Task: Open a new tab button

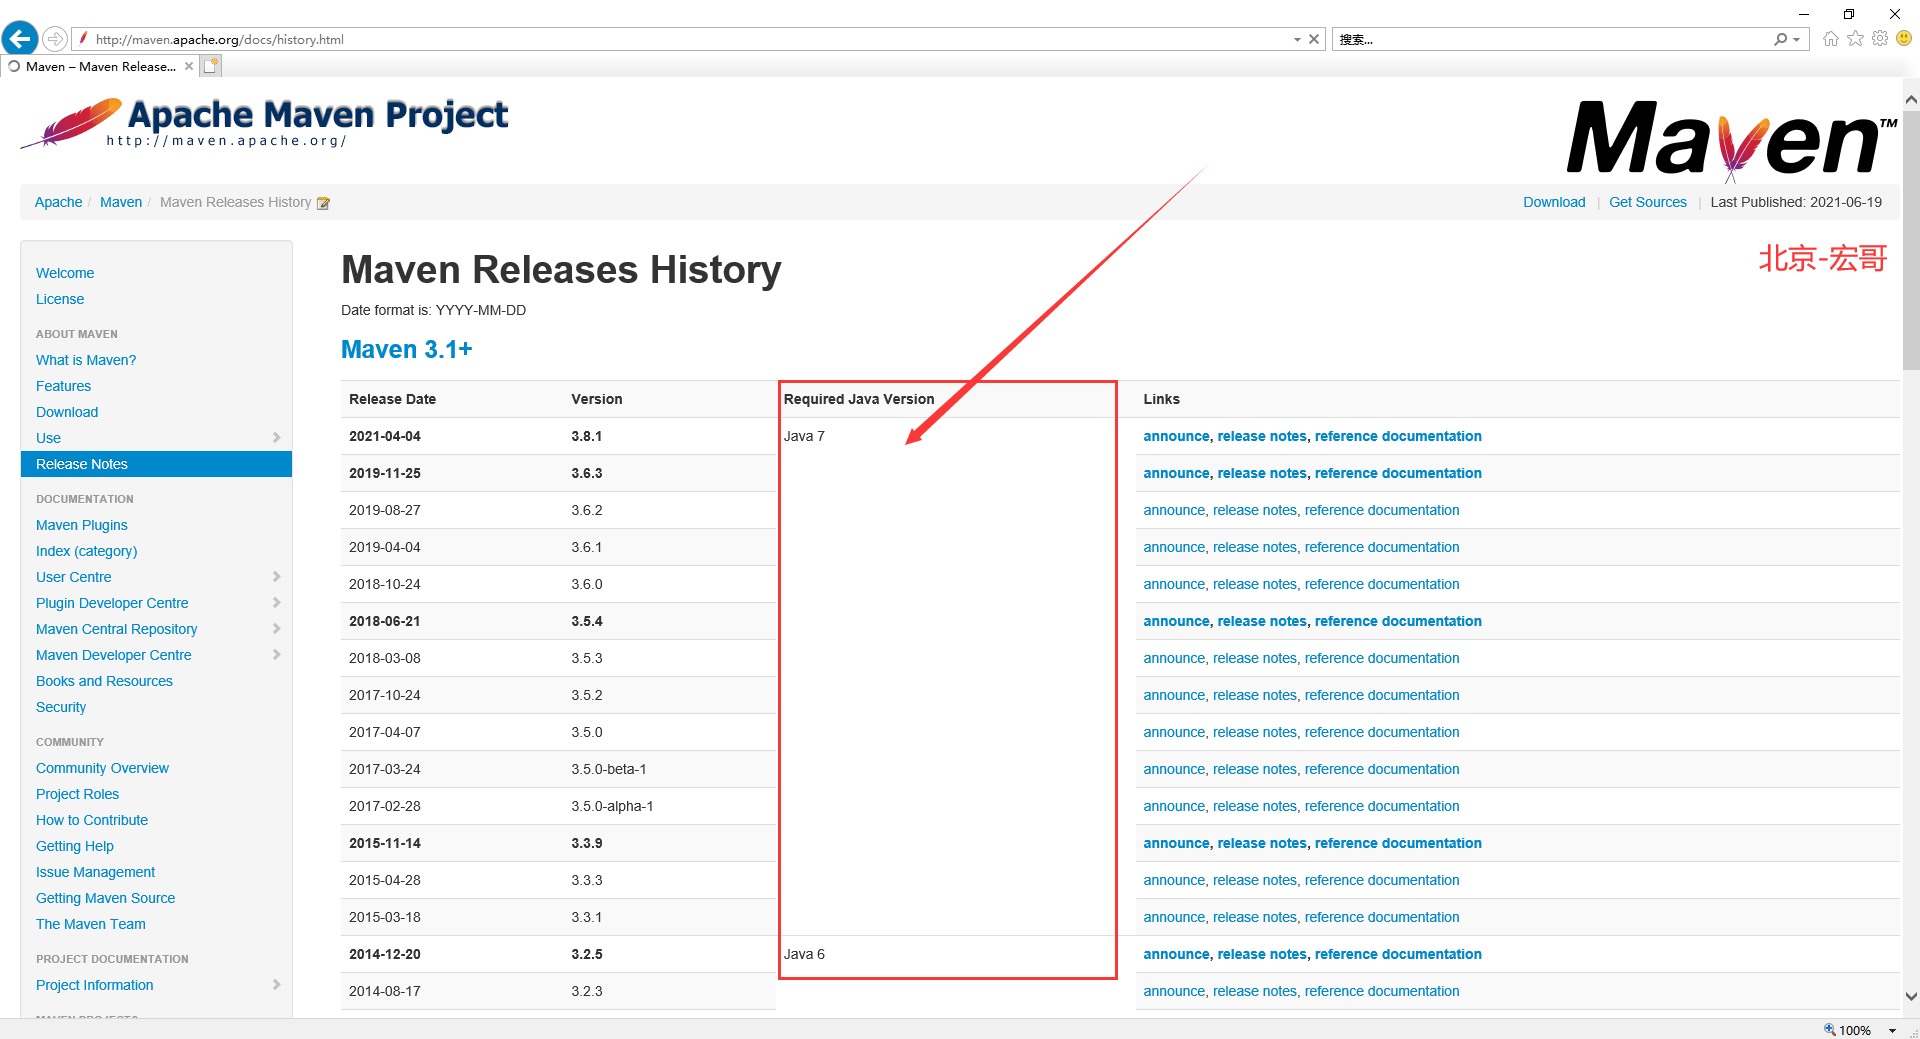Action: coord(210,66)
